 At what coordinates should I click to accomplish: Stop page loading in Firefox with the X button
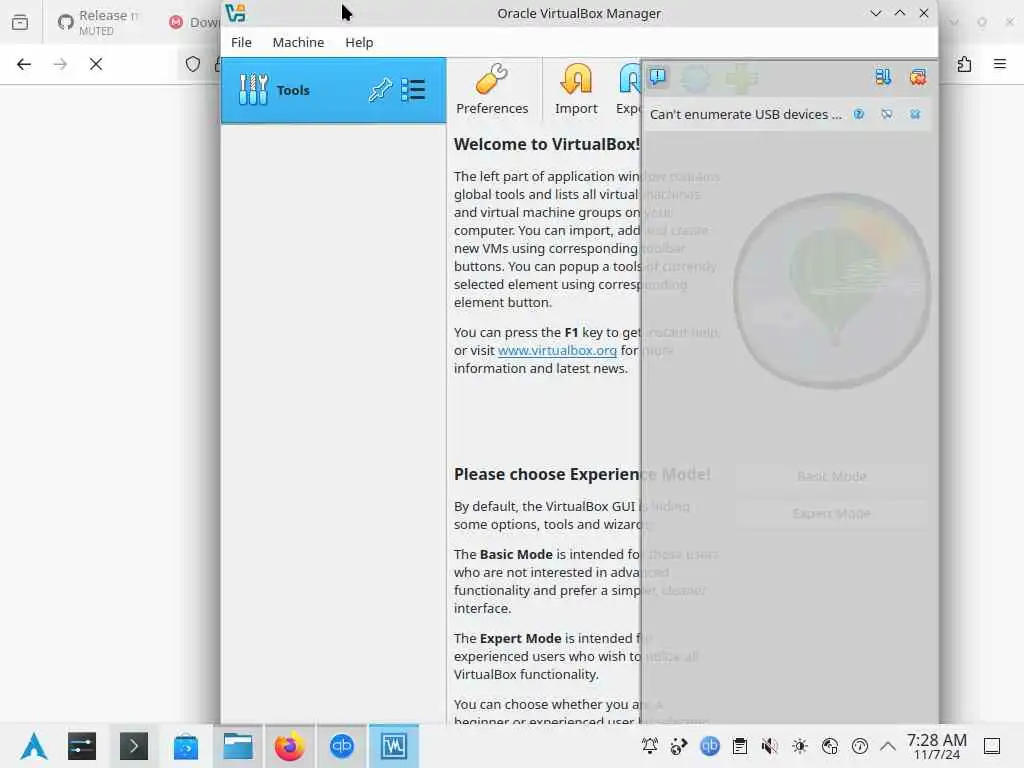[x=96, y=64]
